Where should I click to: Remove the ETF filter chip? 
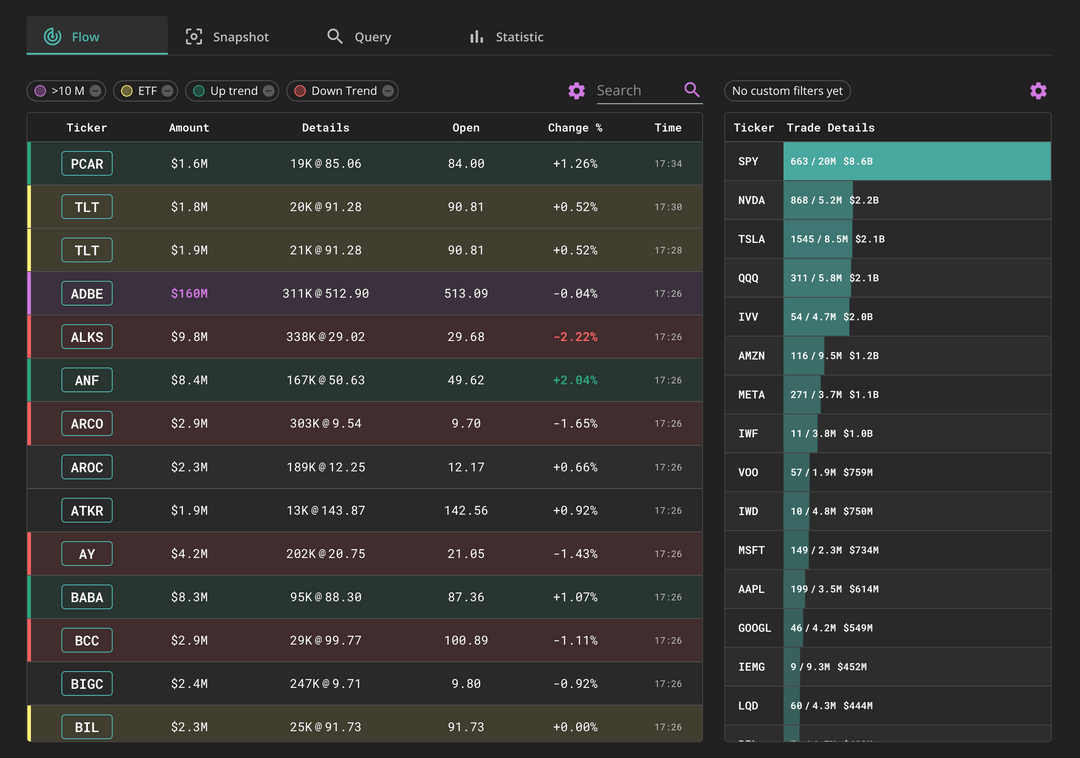click(167, 91)
